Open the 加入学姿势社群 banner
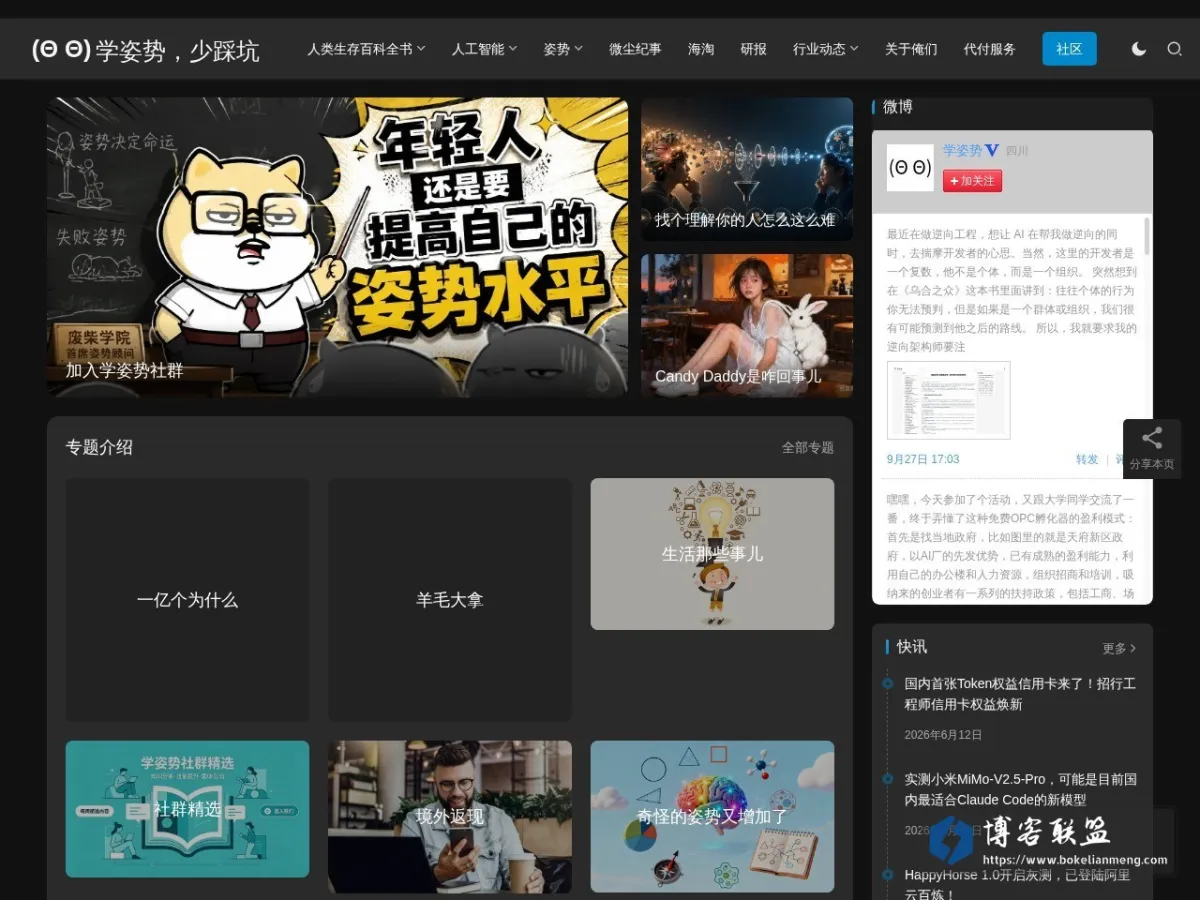 (337, 247)
